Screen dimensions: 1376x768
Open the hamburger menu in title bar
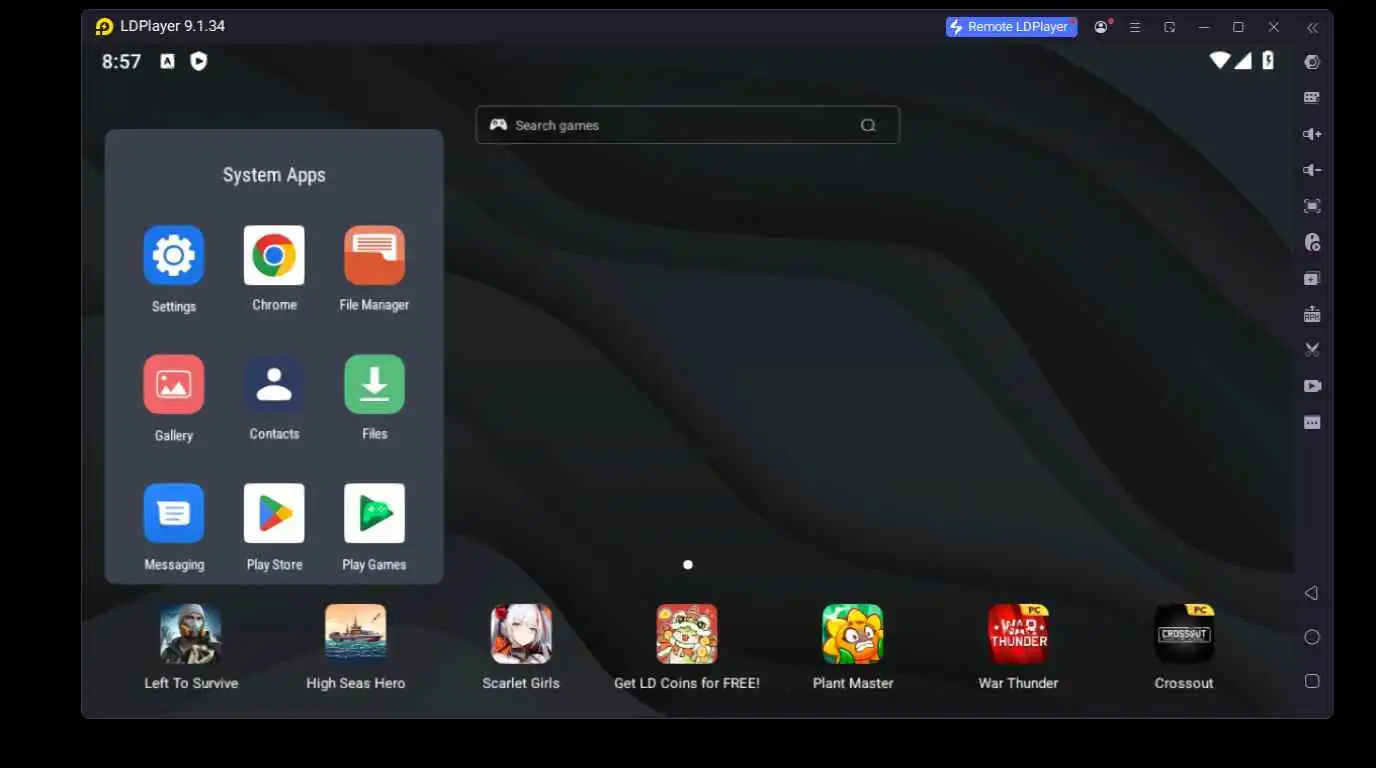point(1135,27)
